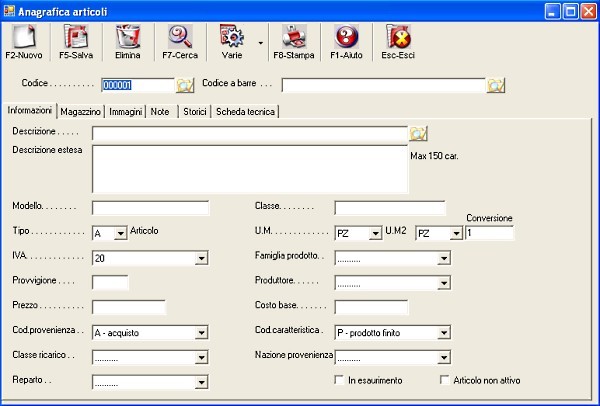Click the Descrizione estesa text area
The height and width of the screenshot is (406, 600).
coord(249,169)
